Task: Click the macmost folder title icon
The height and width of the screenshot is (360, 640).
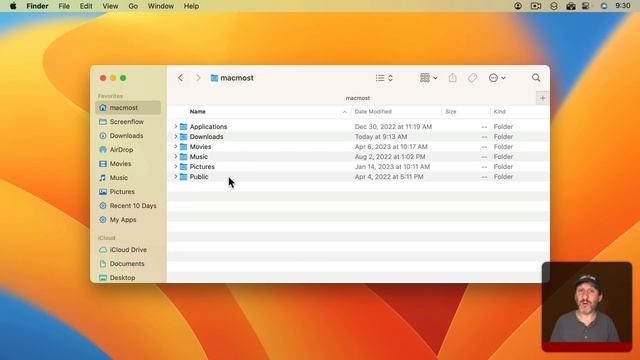Action: 214,78
